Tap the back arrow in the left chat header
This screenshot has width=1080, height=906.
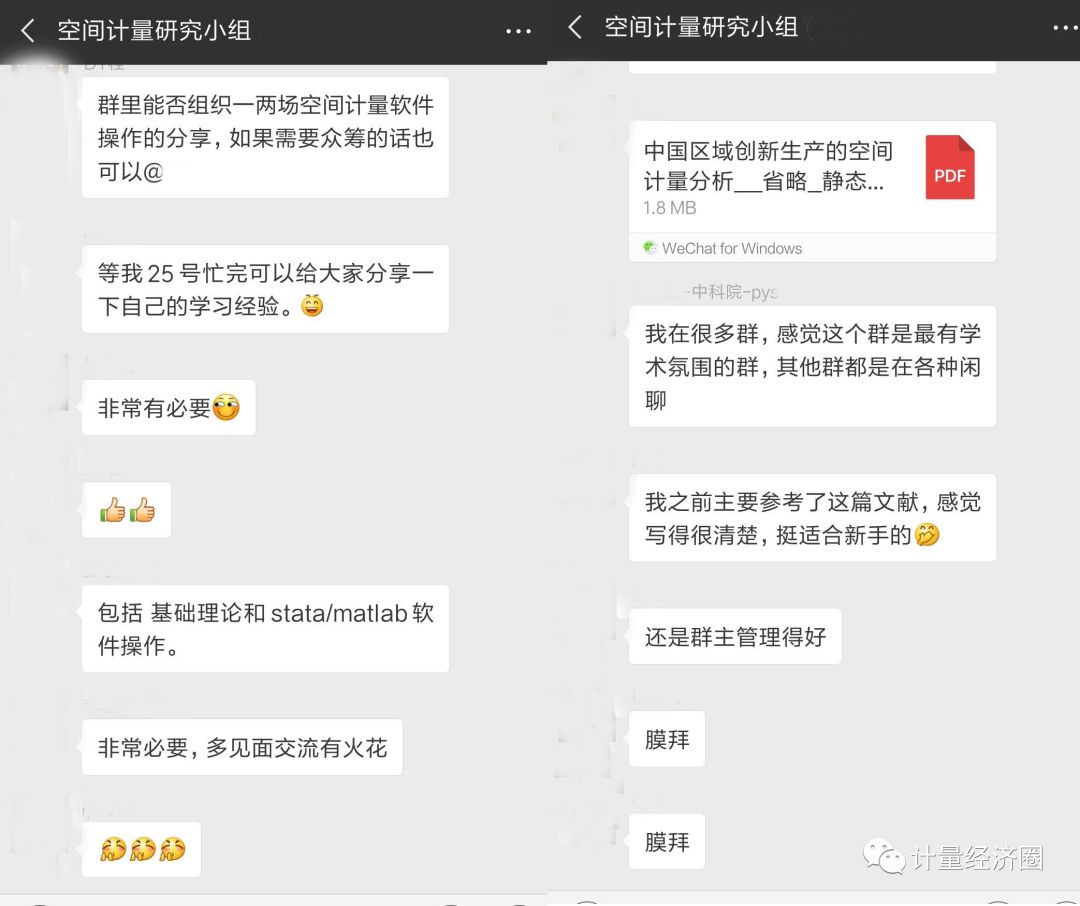(28, 30)
